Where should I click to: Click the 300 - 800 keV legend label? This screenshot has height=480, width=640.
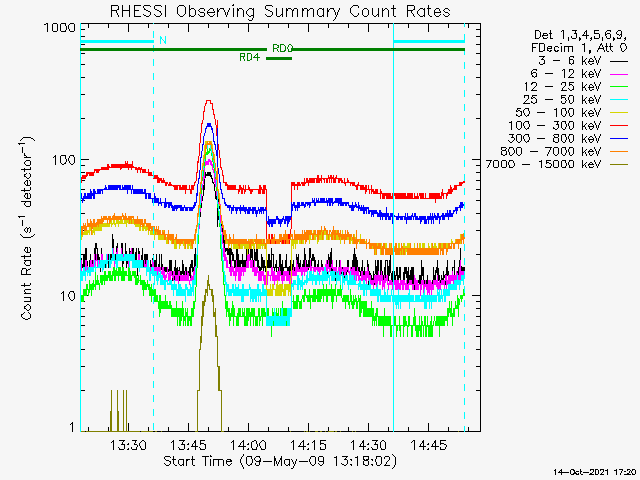tap(555, 139)
